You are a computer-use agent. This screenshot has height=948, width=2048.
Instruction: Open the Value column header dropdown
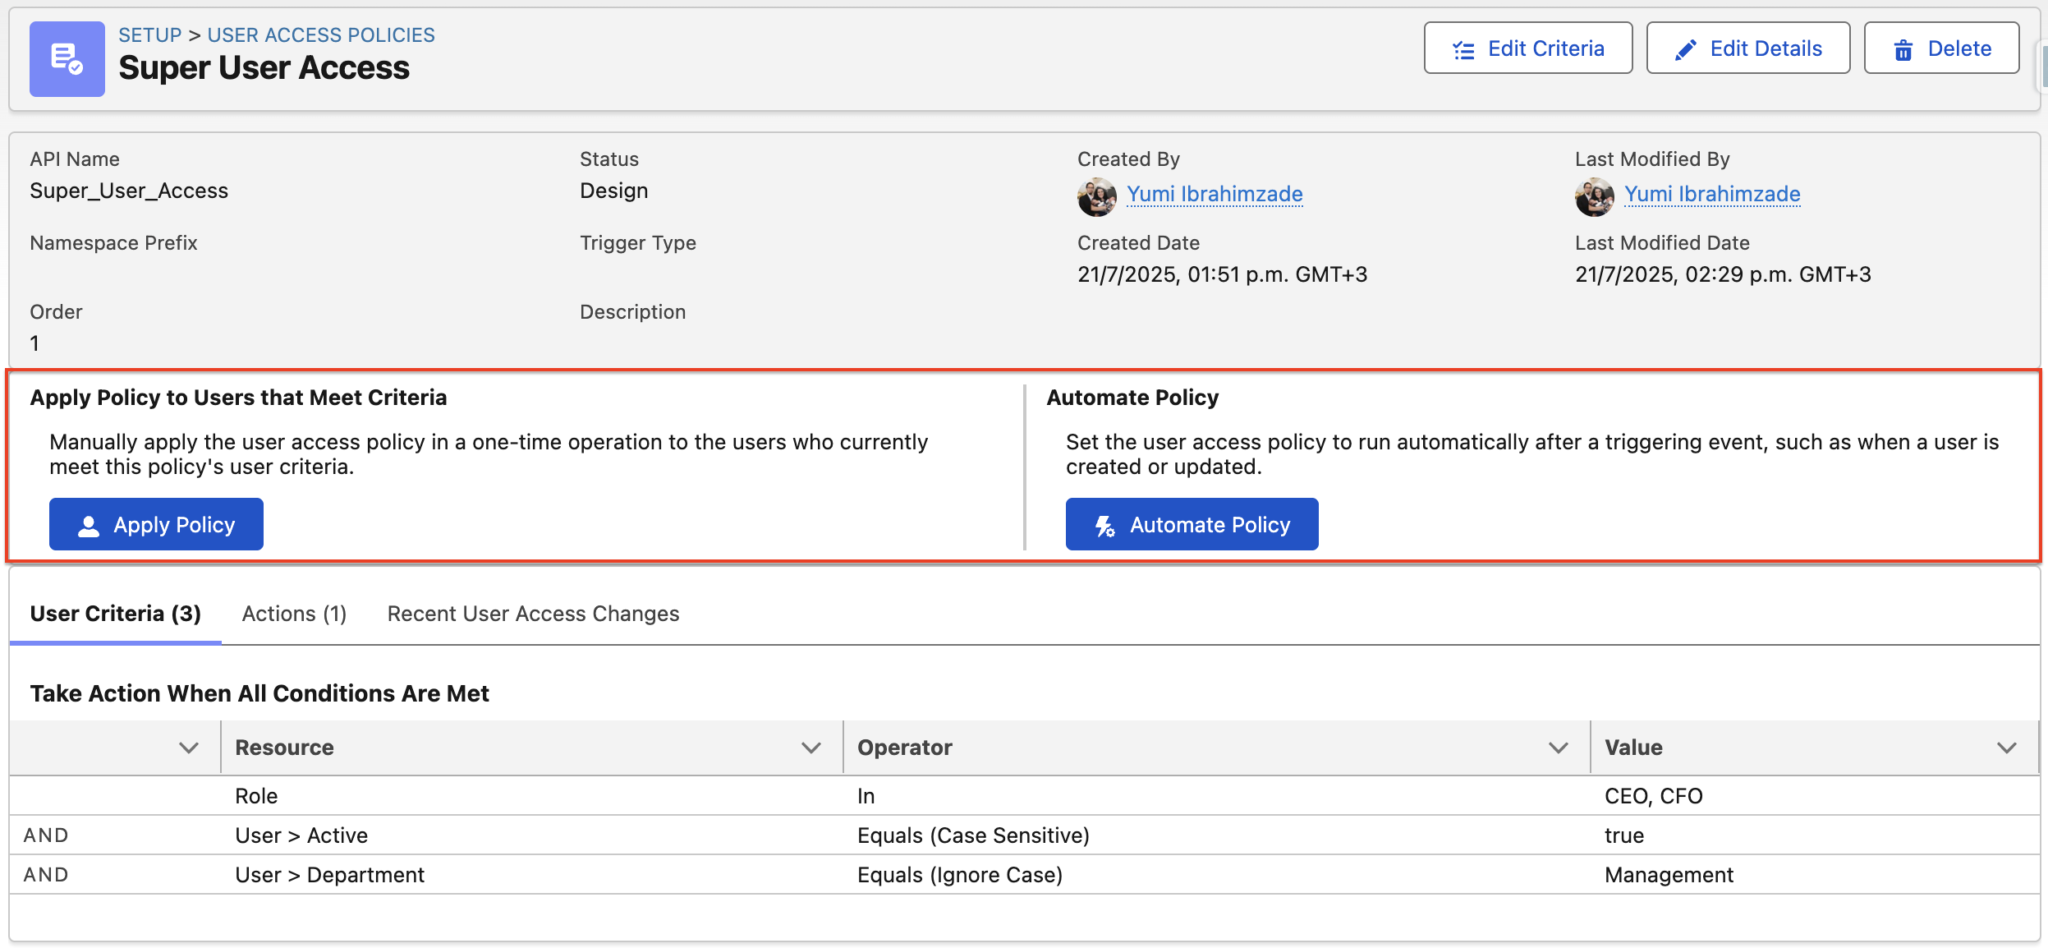coord(2006,747)
